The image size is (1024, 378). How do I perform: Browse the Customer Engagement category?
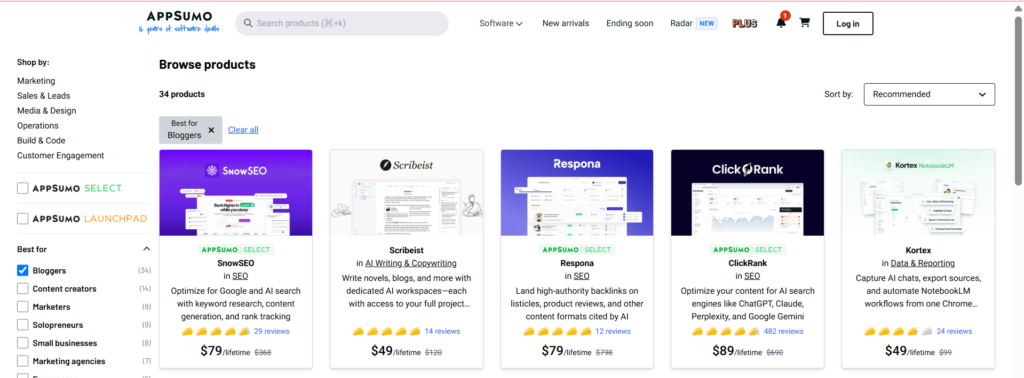60,156
